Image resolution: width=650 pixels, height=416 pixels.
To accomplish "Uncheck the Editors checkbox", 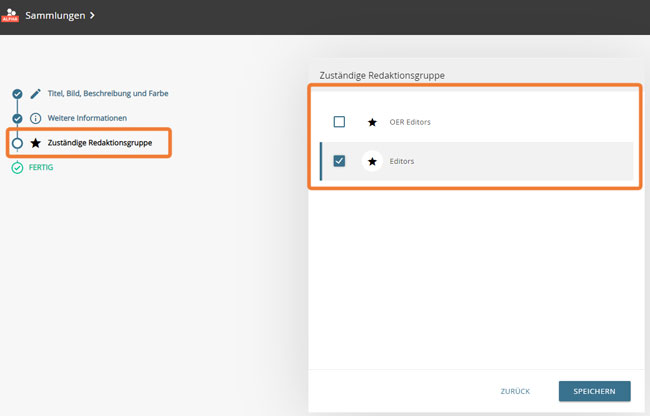I will pos(339,161).
